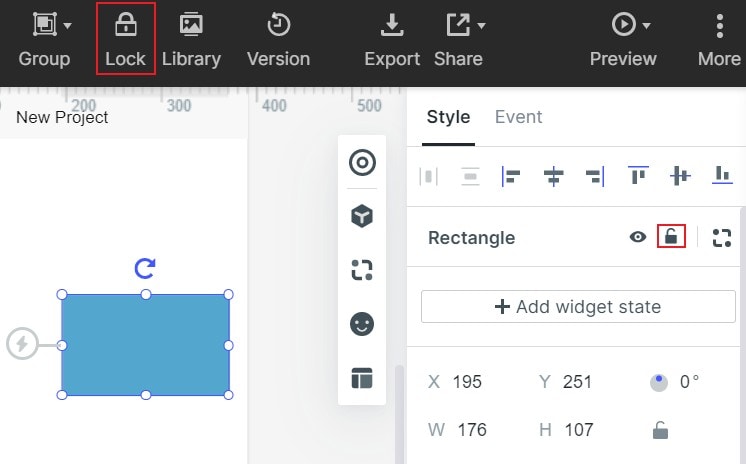Open the 3D cube components icon
746x464 pixels.
click(362, 217)
